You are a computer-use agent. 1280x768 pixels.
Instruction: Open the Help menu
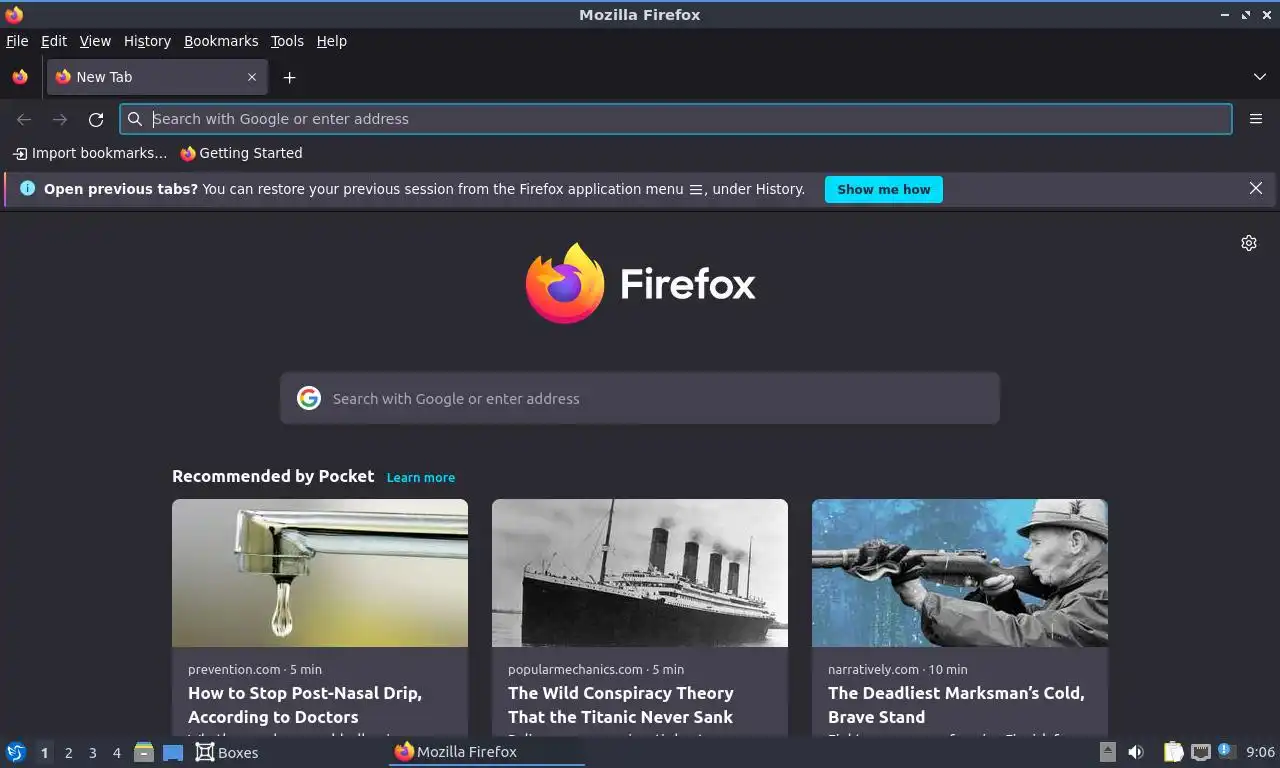[331, 41]
